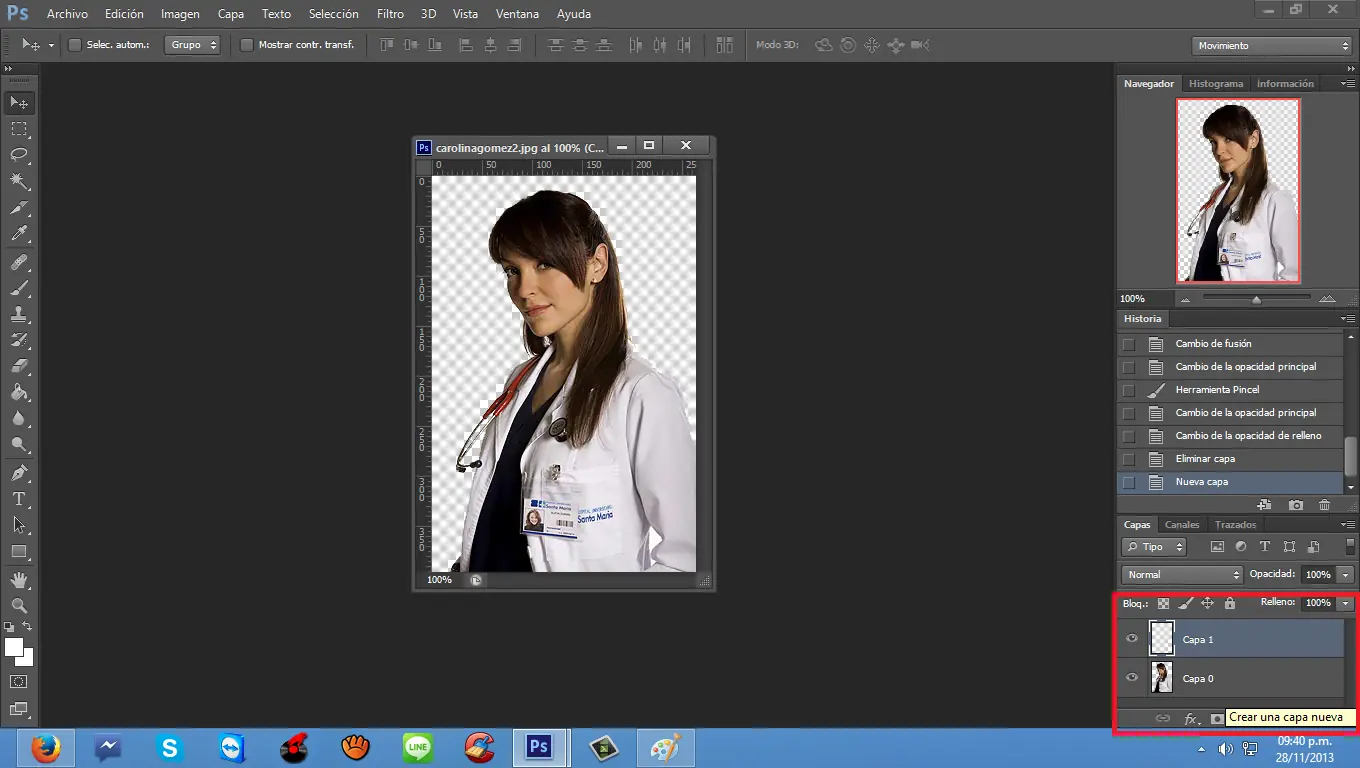This screenshot has height=768, width=1360.
Task: Hide Capa 1 layer eye icon
Action: pos(1132,638)
